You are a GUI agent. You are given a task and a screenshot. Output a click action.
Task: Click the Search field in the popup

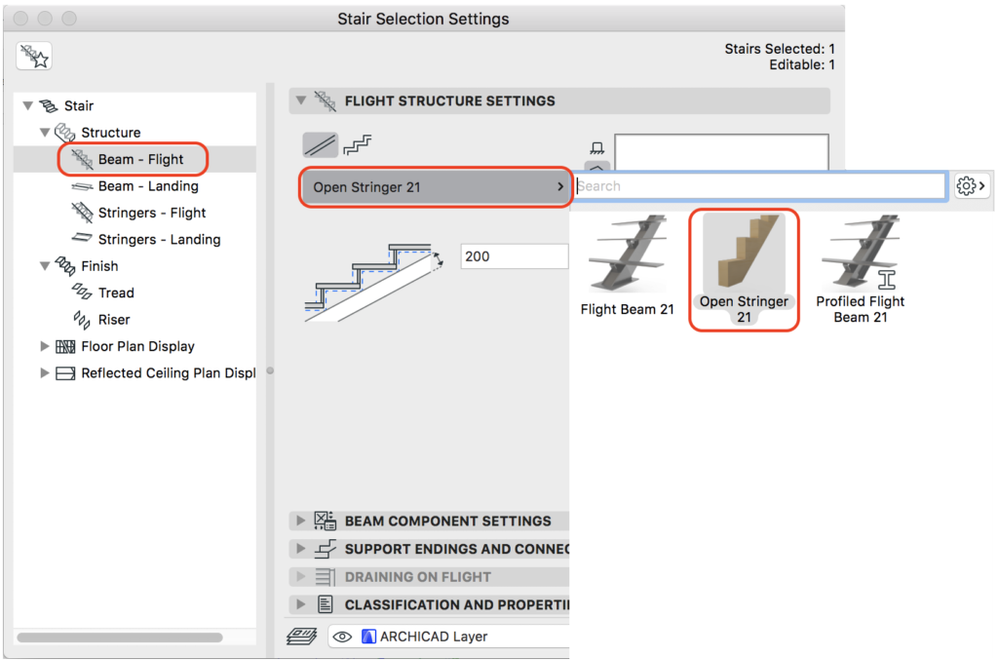tap(760, 186)
